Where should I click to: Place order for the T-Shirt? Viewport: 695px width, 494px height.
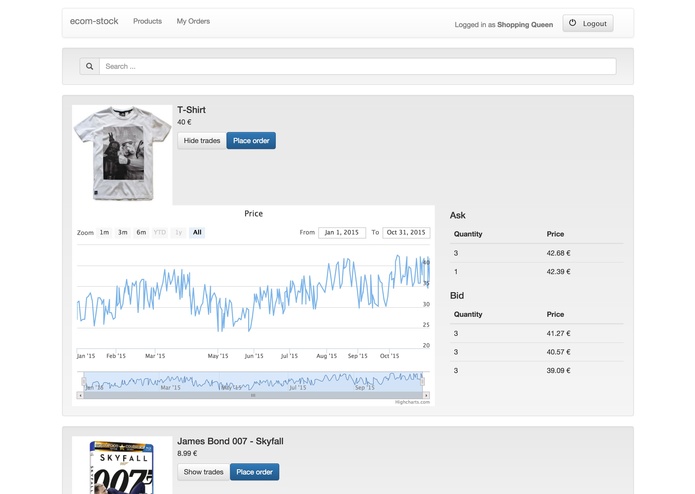[251, 140]
